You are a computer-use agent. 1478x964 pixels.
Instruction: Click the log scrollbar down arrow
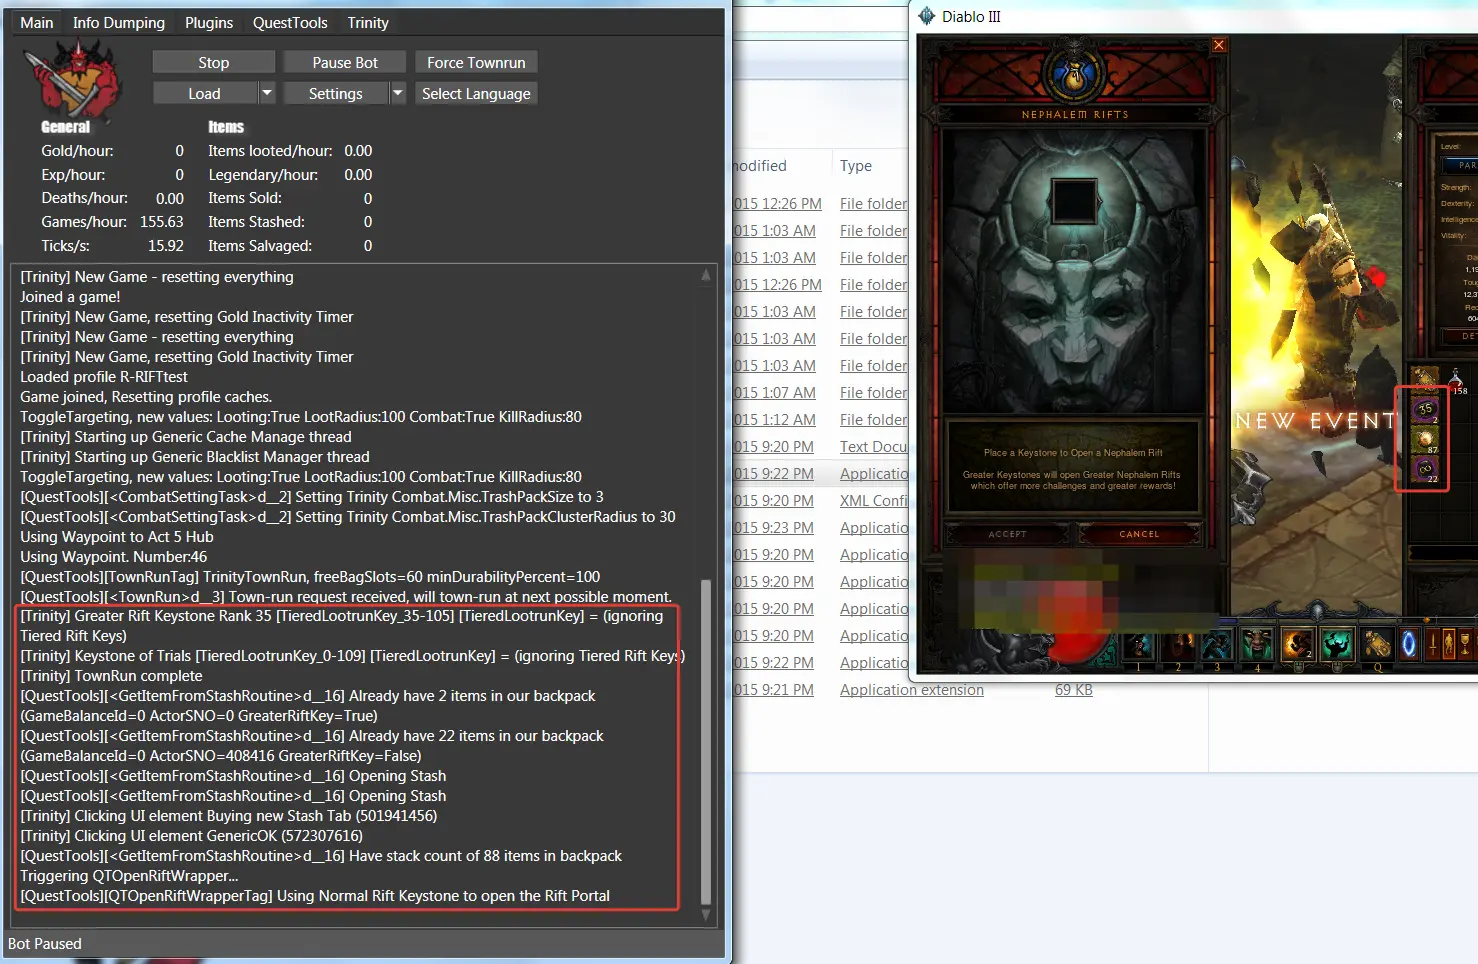click(706, 914)
